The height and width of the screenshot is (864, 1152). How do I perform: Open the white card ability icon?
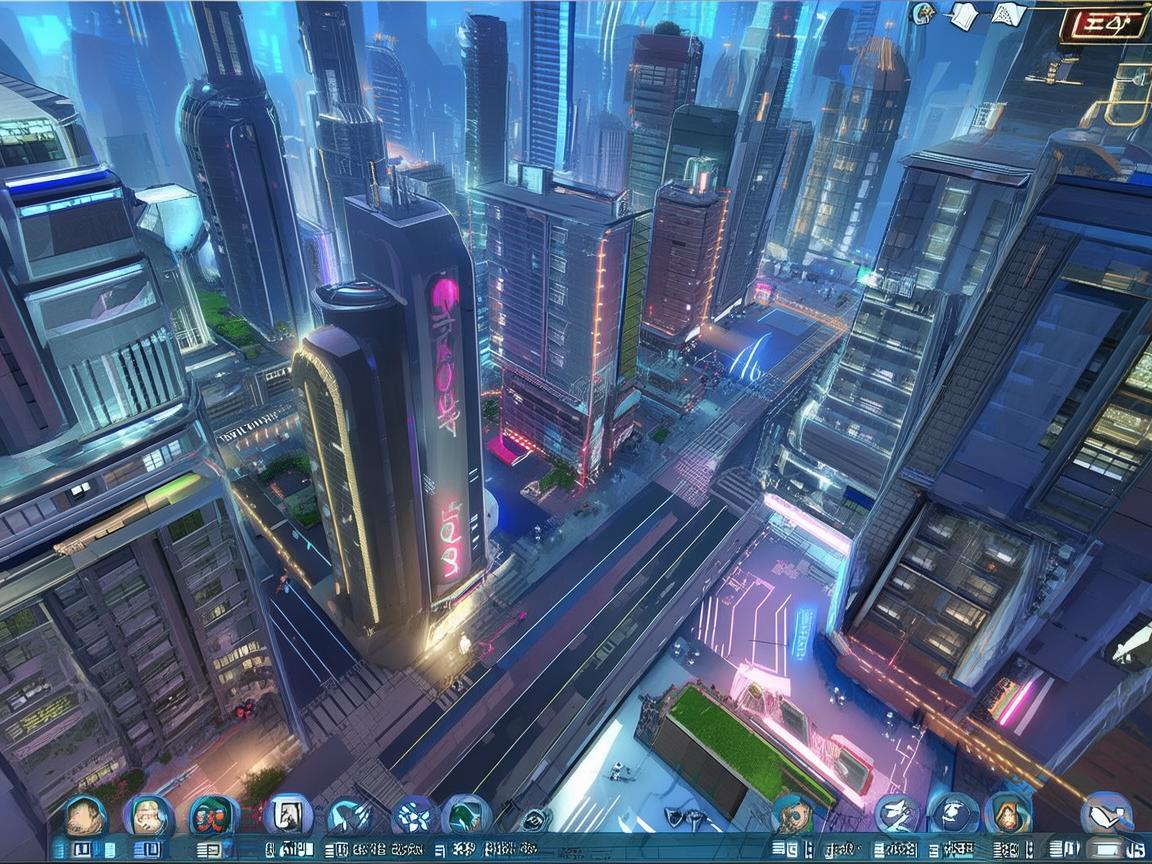288,815
